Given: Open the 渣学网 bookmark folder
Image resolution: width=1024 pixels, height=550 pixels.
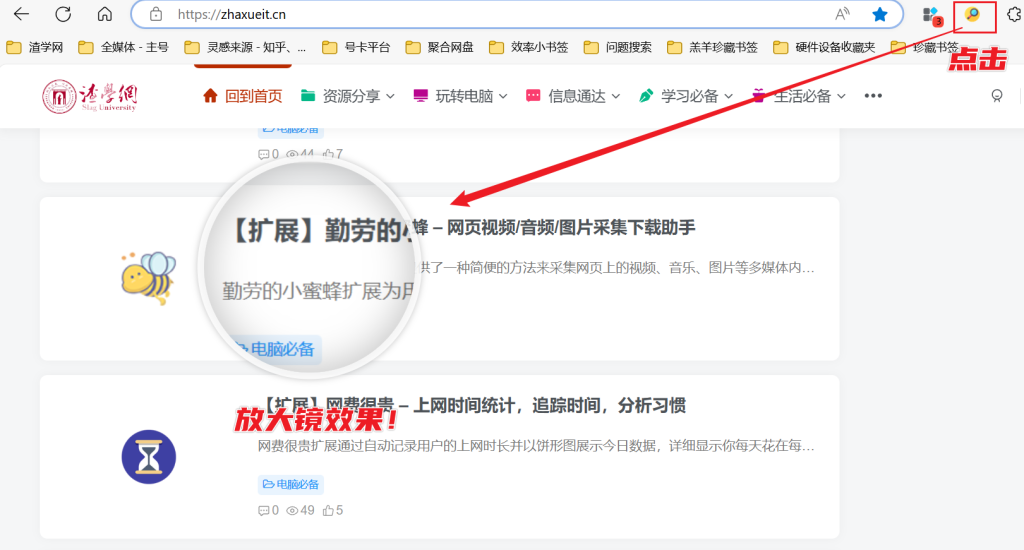Looking at the screenshot, I should 35,47.
